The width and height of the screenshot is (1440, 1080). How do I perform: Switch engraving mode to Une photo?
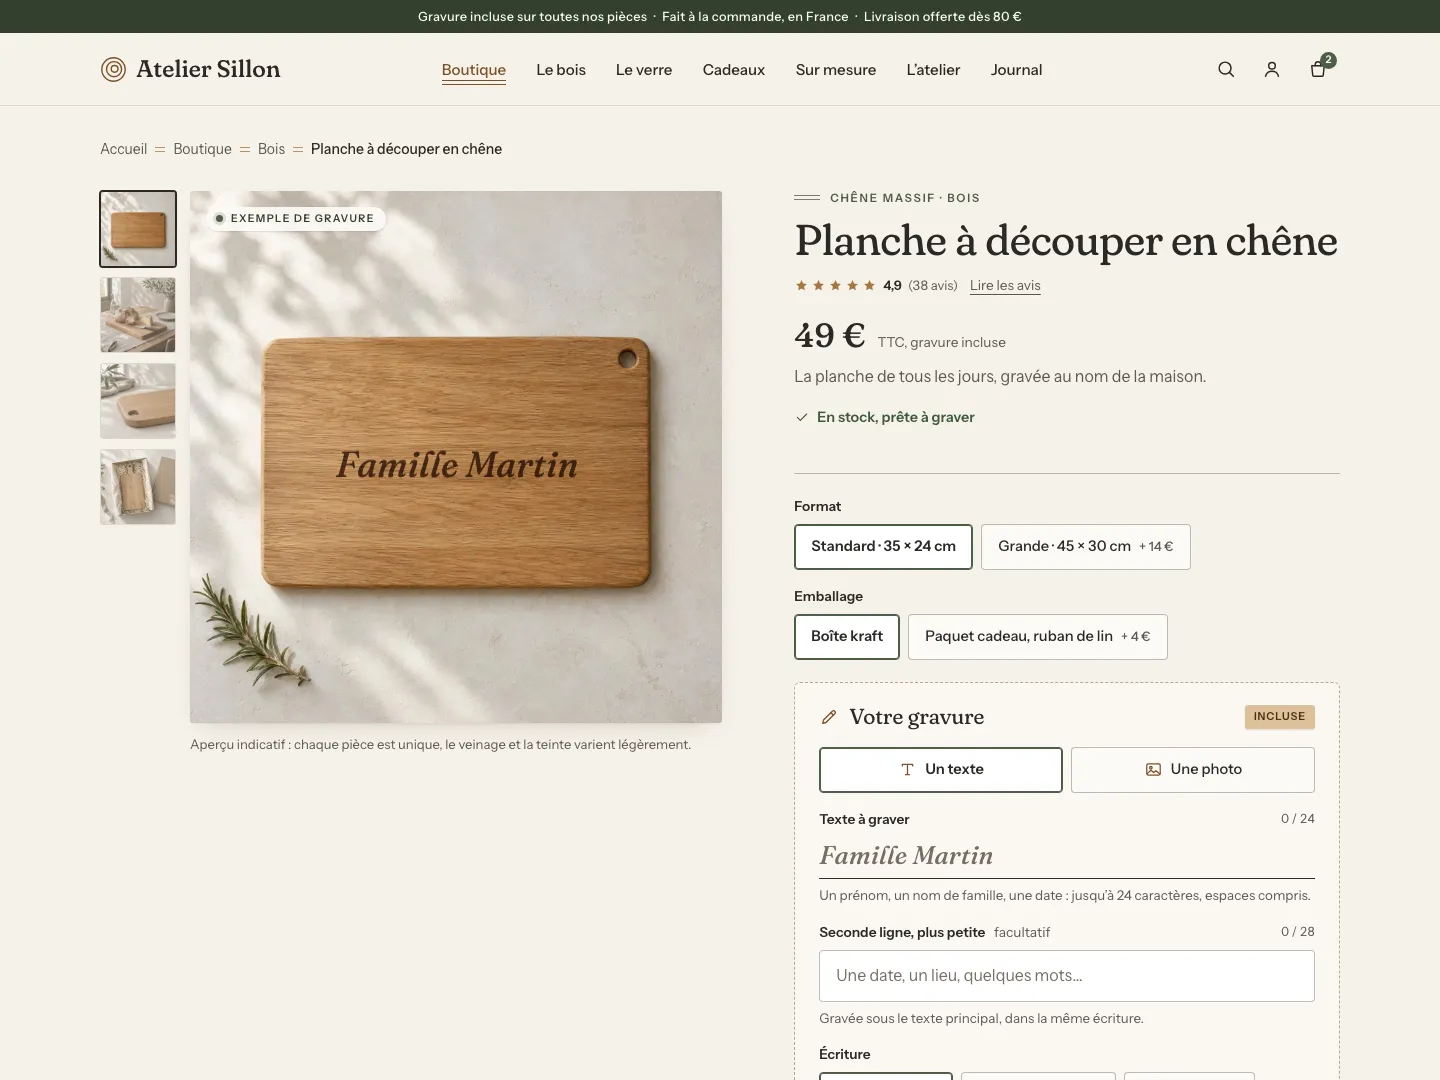(1193, 770)
